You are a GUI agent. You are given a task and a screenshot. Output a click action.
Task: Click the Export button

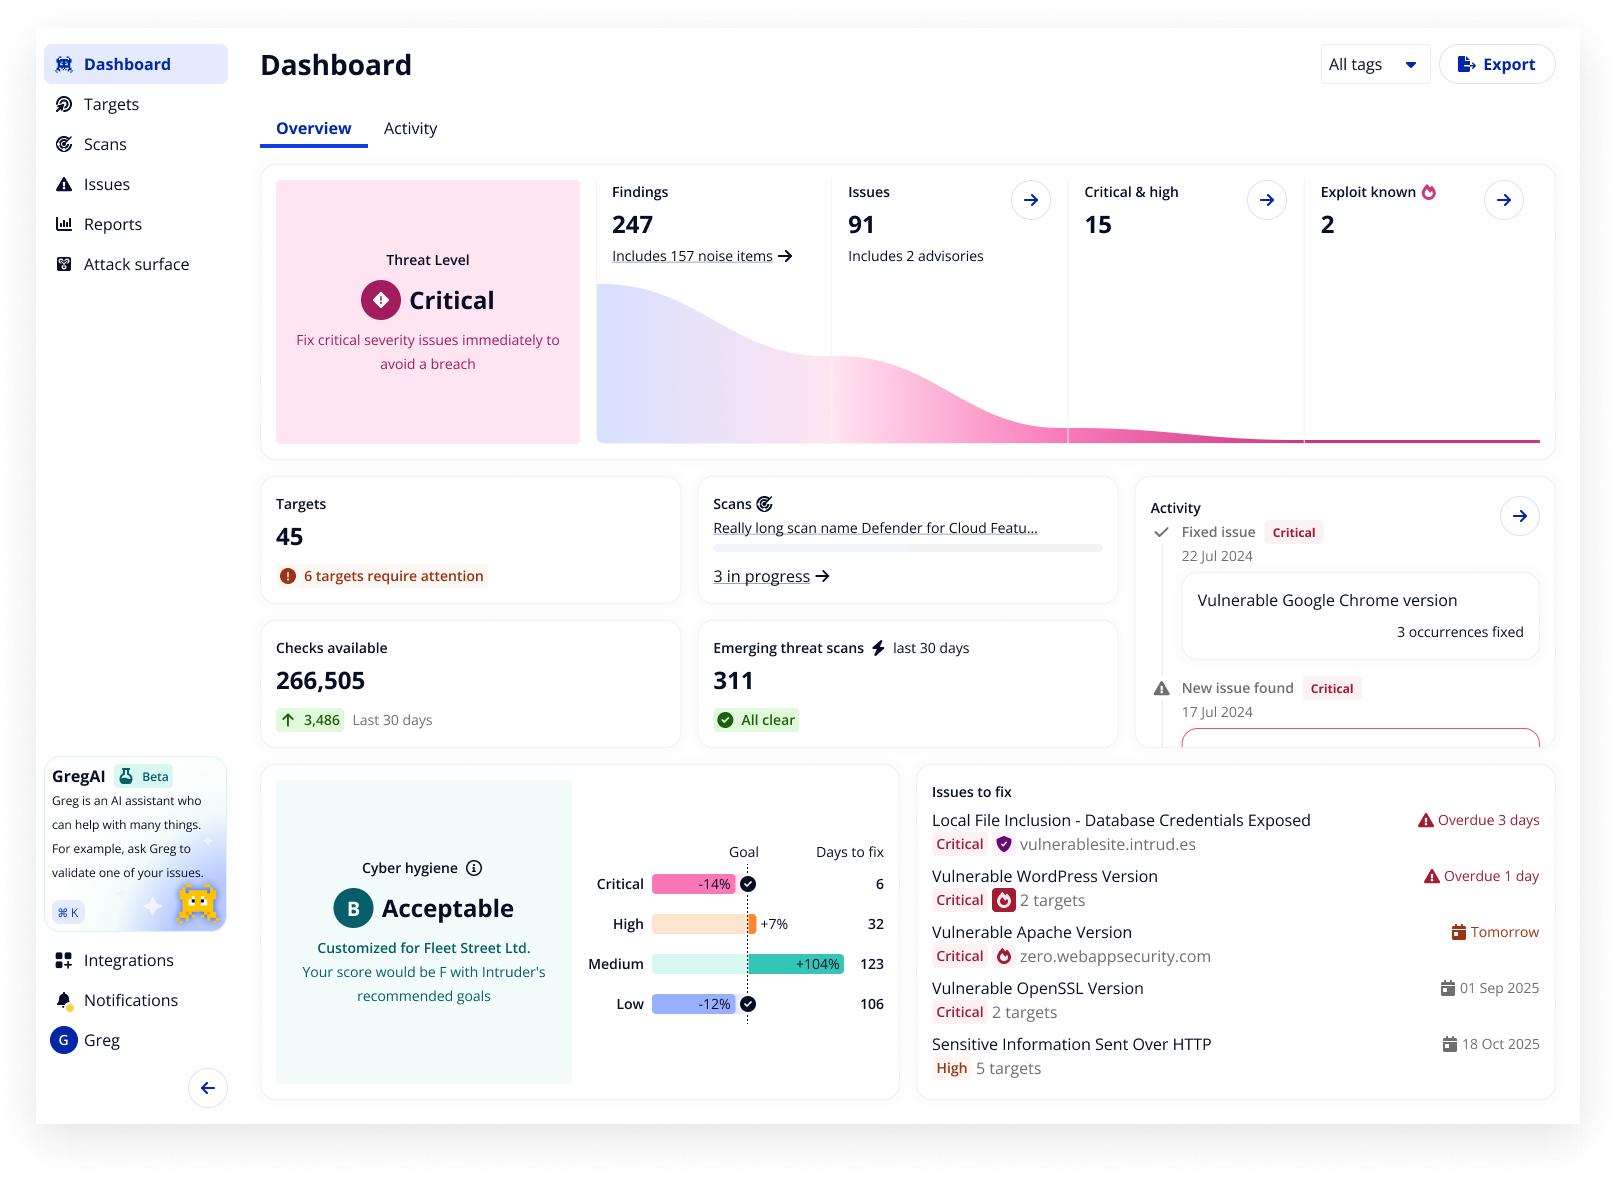(x=1496, y=64)
